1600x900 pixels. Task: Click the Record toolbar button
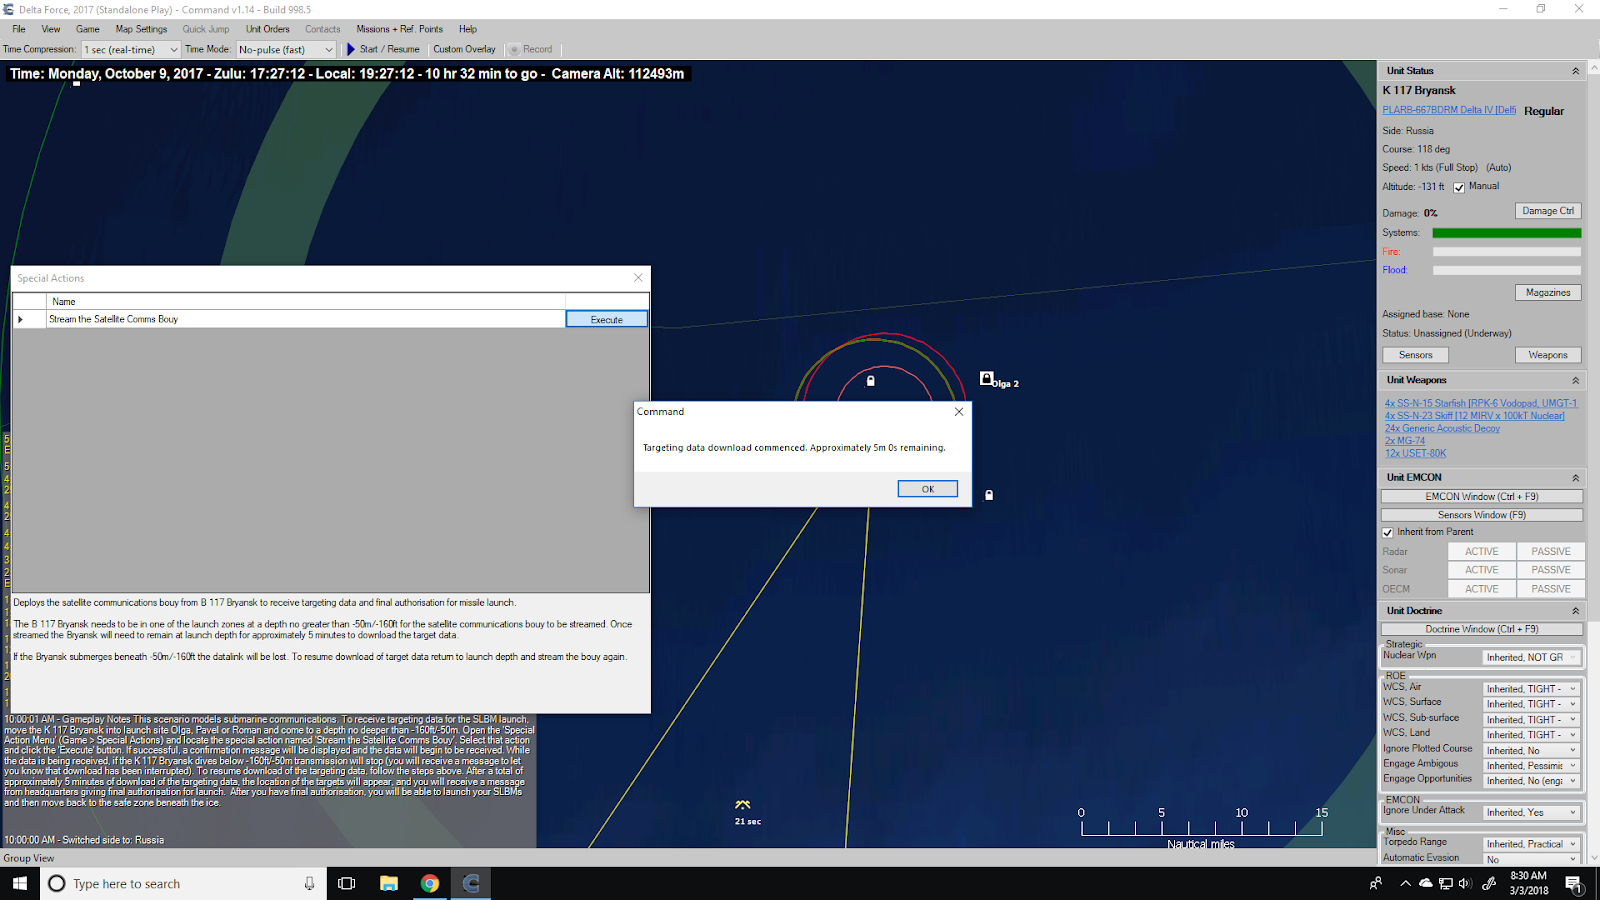531,49
